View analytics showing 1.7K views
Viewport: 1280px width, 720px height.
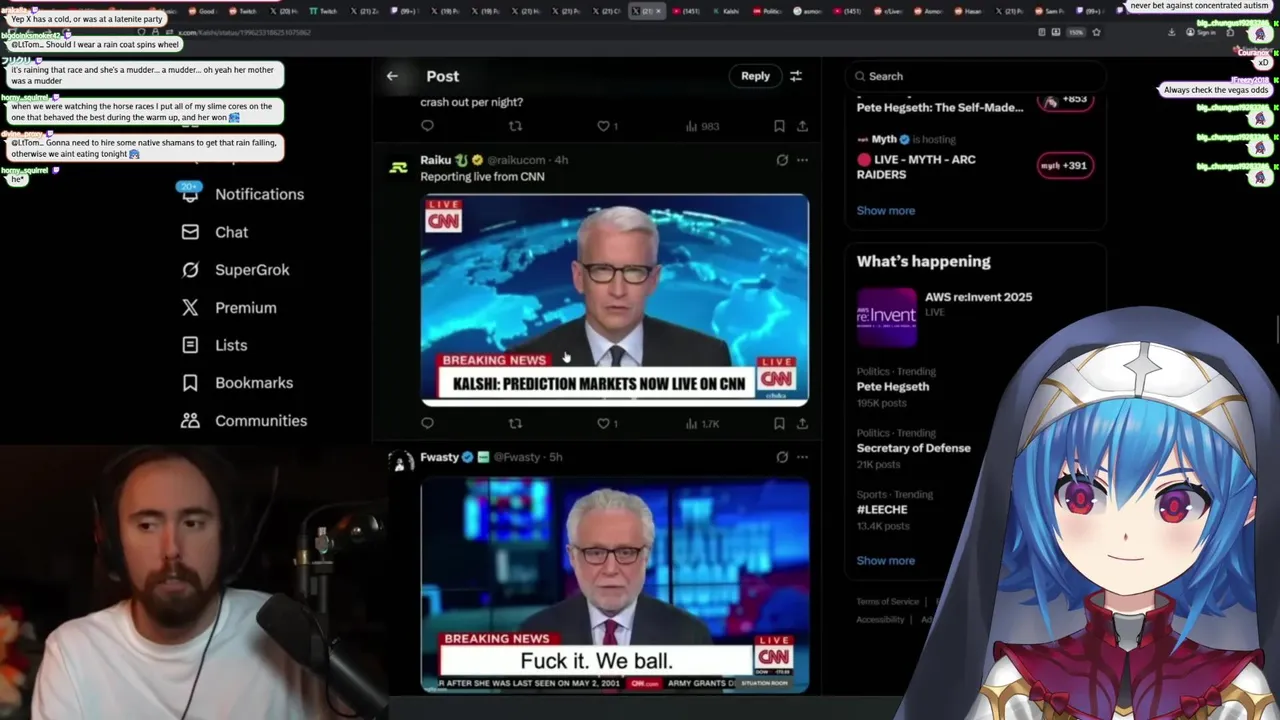point(702,424)
